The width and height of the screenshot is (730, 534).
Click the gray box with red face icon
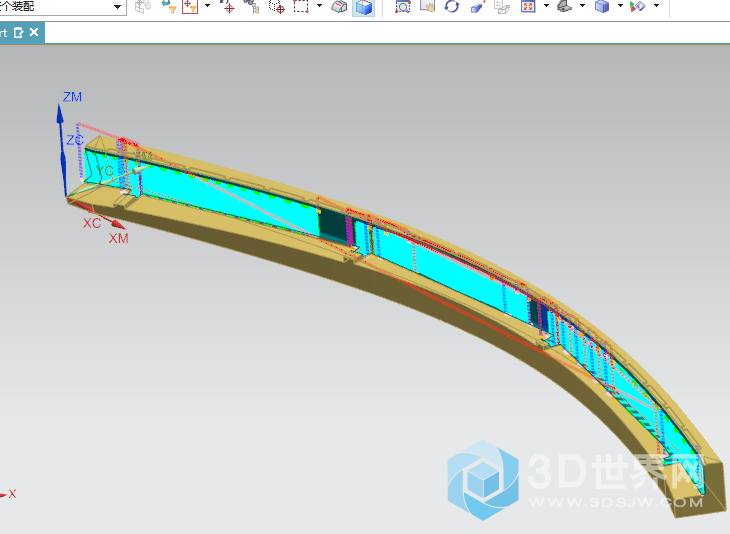[339, 7]
